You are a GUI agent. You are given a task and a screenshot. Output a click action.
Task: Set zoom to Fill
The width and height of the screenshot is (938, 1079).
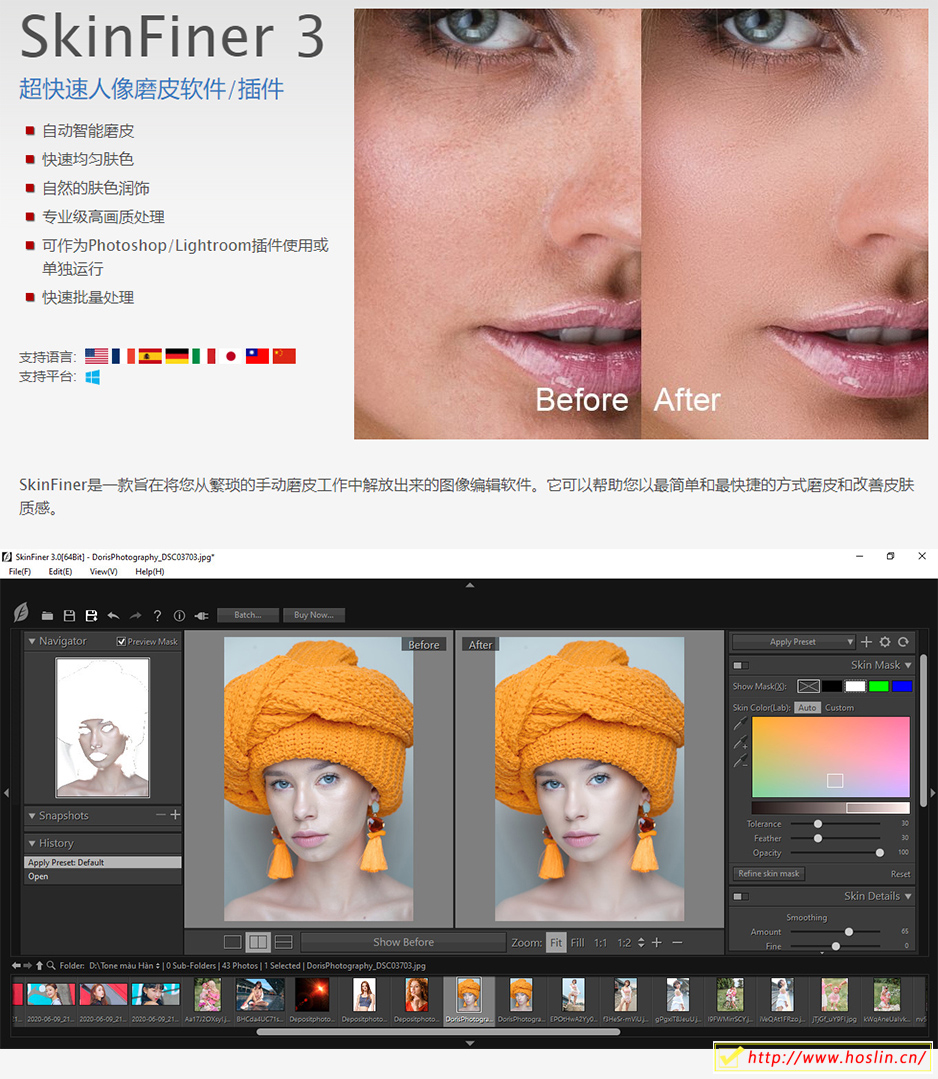pyautogui.click(x=577, y=942)
